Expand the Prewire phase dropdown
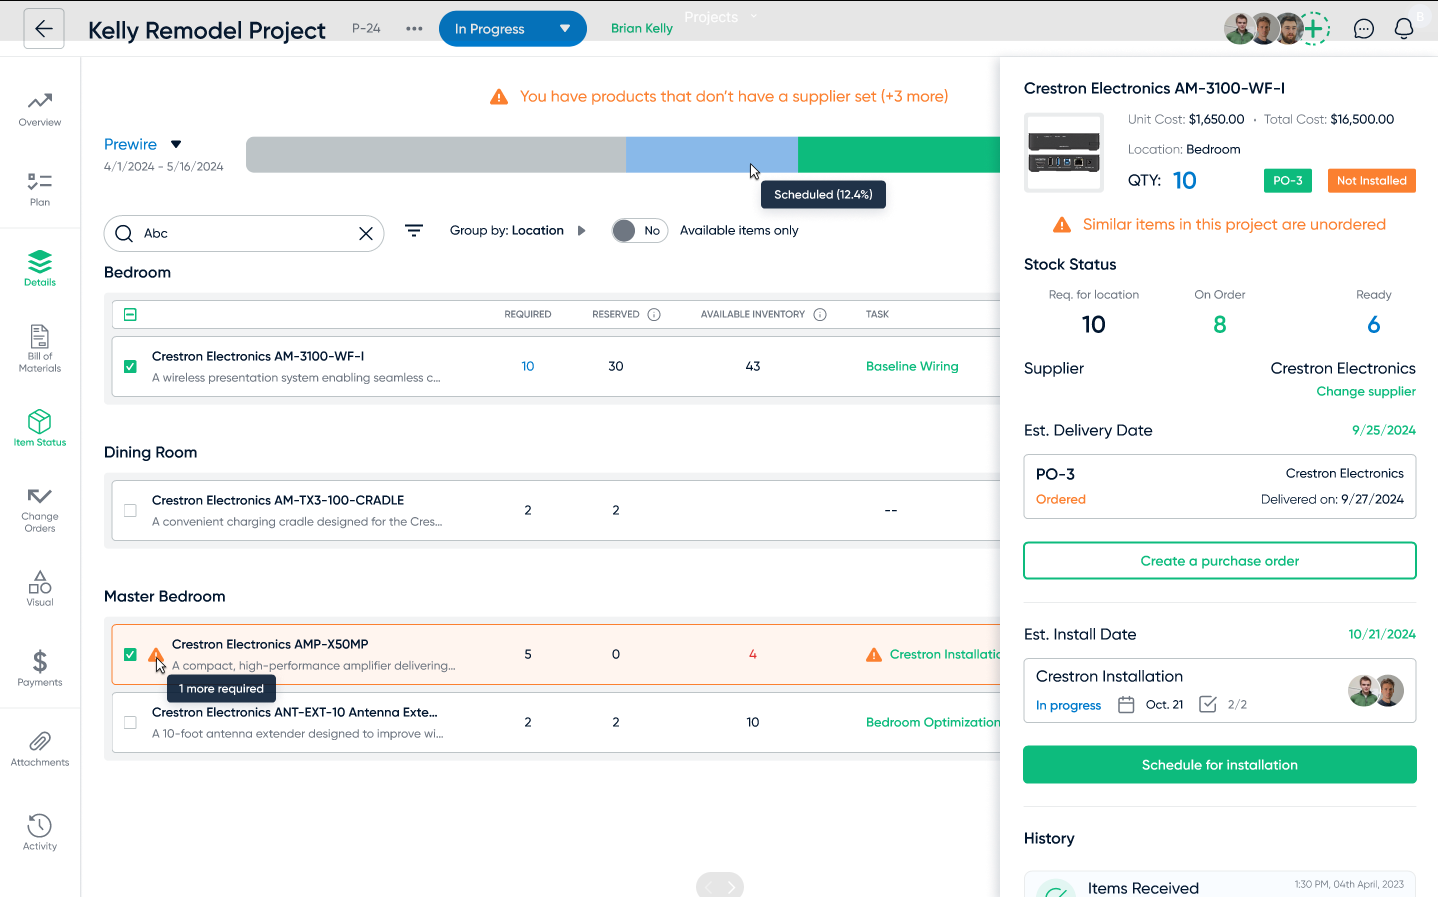Viewport: 1438px width, 897px height. tap(176, 145)
